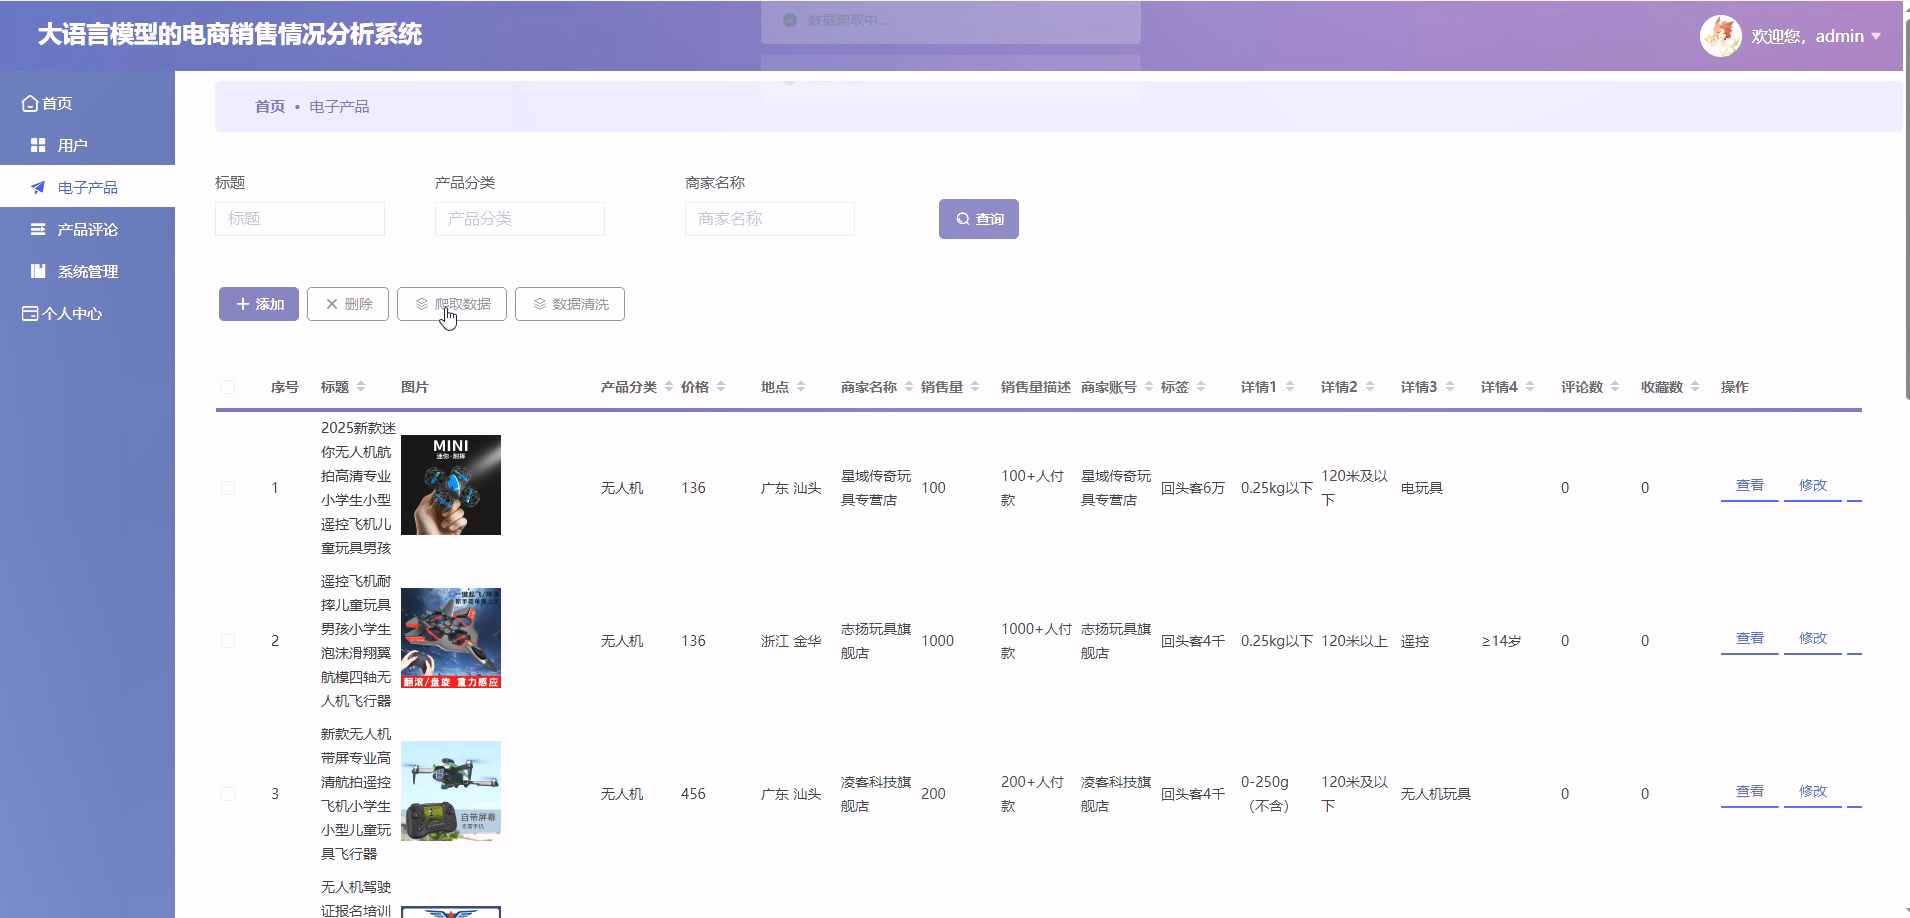Click 查看 for the 志扬玩具旗舰店 row
This screenshot has width=1910, height=918.
[x=1750, y=638]
